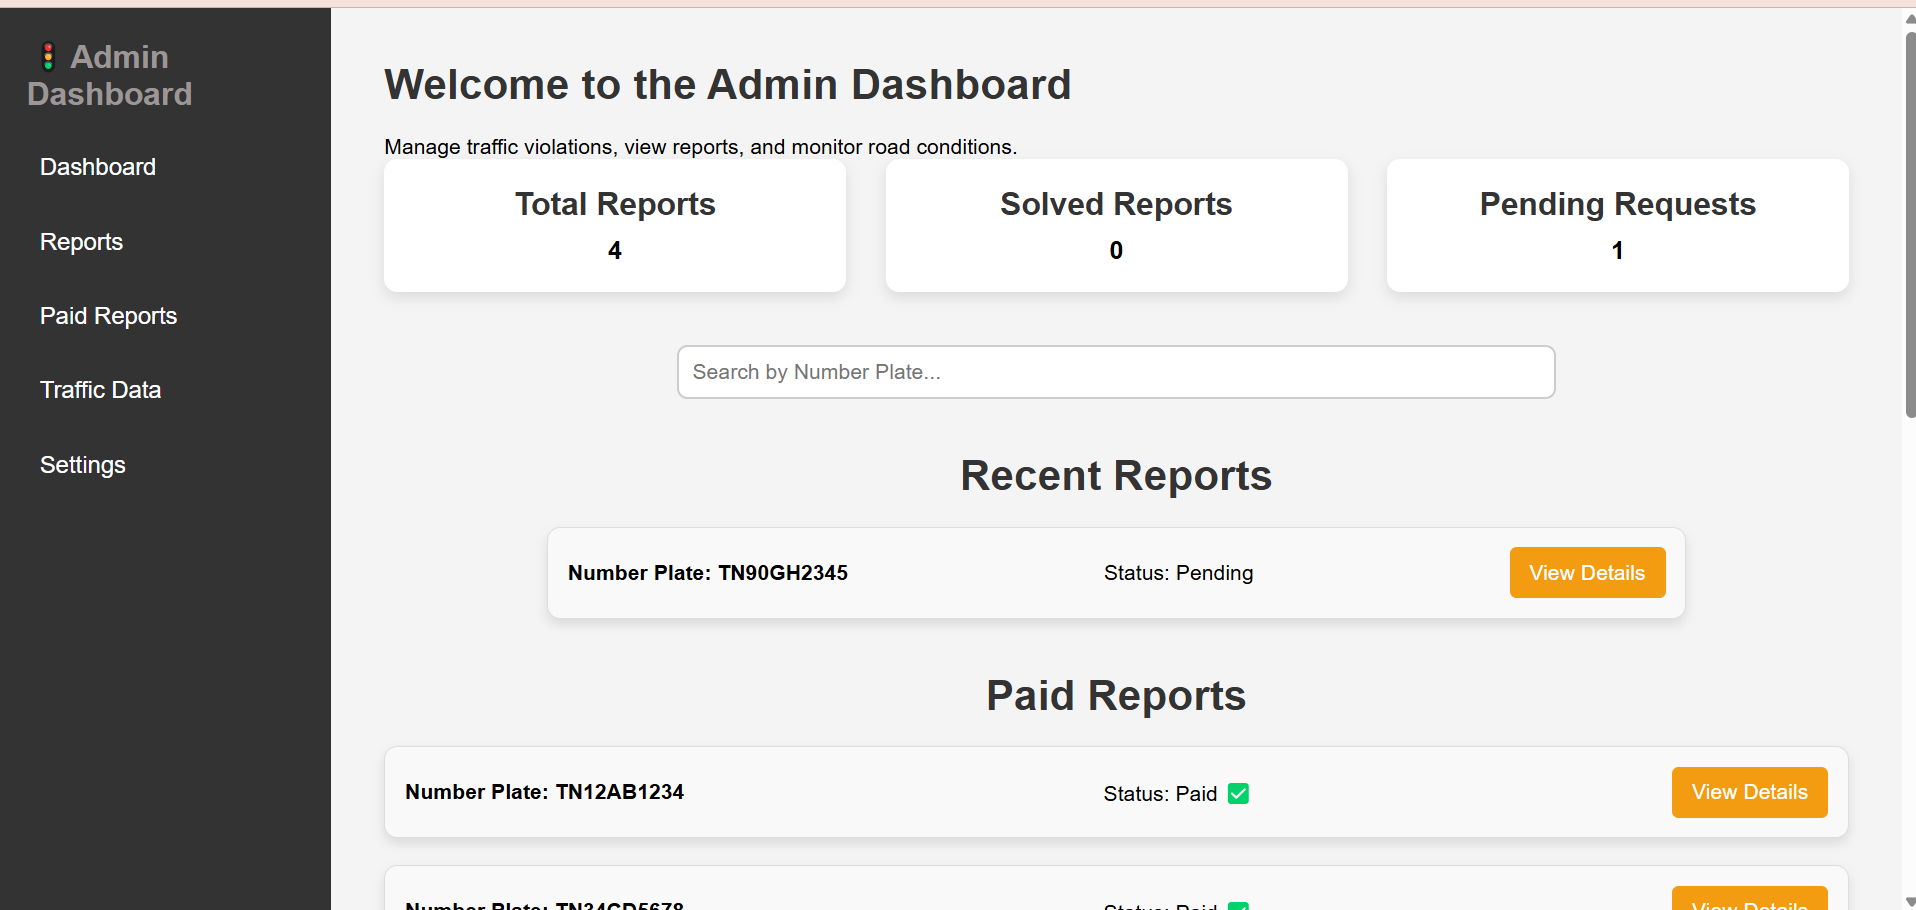The width and height of the screenshot is (1916, 910).
Task: Open Settings sidebar link
Action: [82, 465]
